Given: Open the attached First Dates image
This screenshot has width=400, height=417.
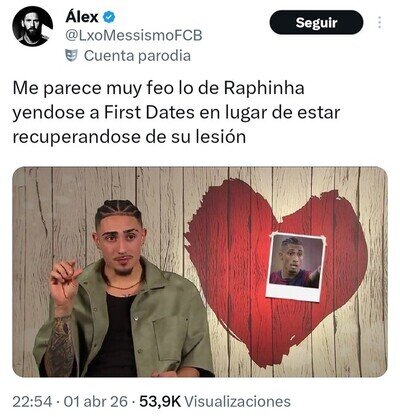Looking at the screenshot, I should tap(200, 272).
